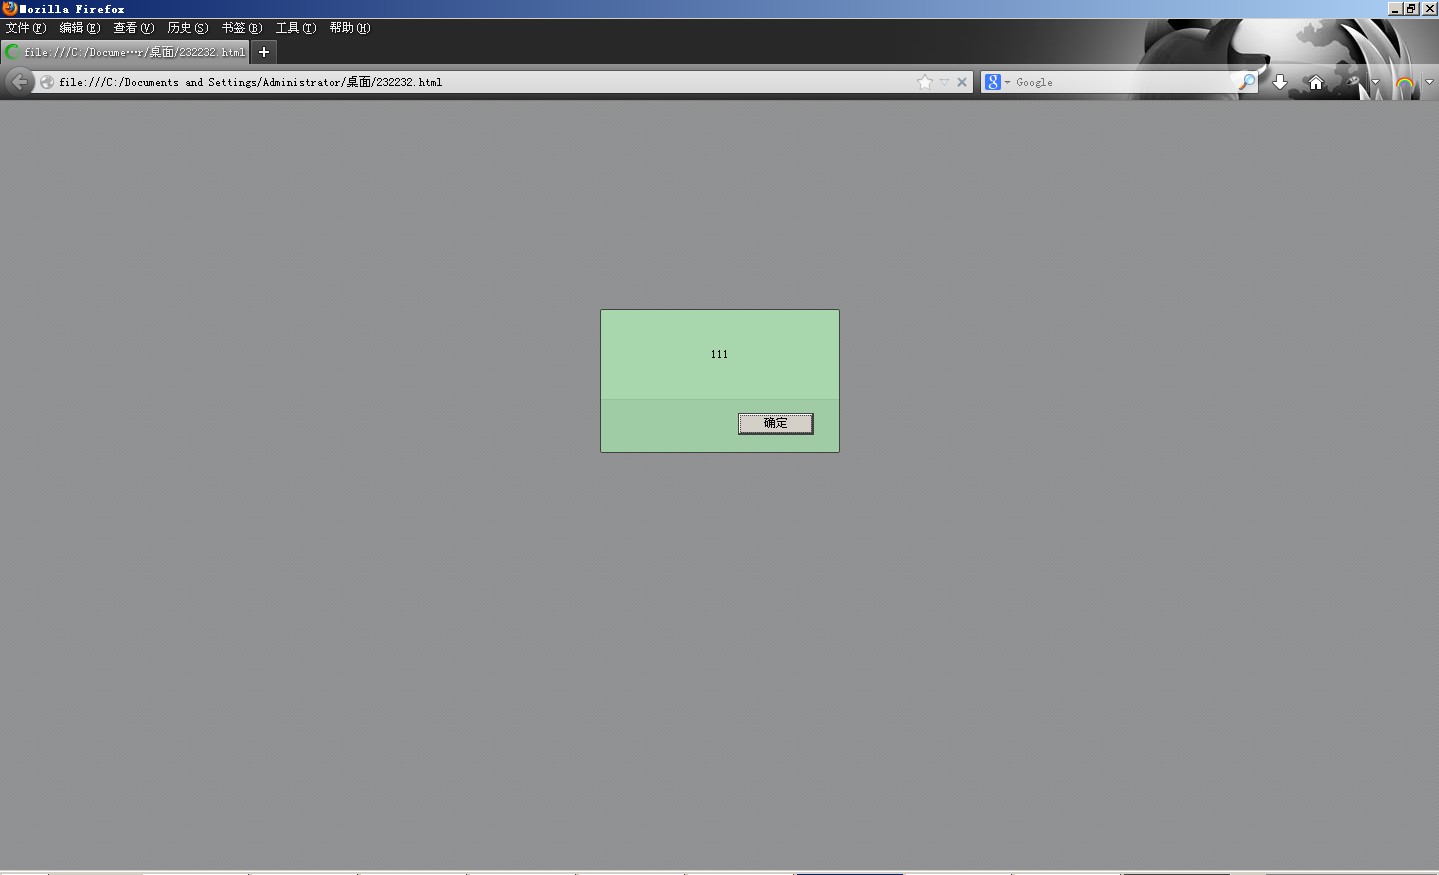Click the 确定 button in the dialog
Image resolution: width=1439 pixels, height=875 pixels.
pyautogui.click(x=776, y=423)
